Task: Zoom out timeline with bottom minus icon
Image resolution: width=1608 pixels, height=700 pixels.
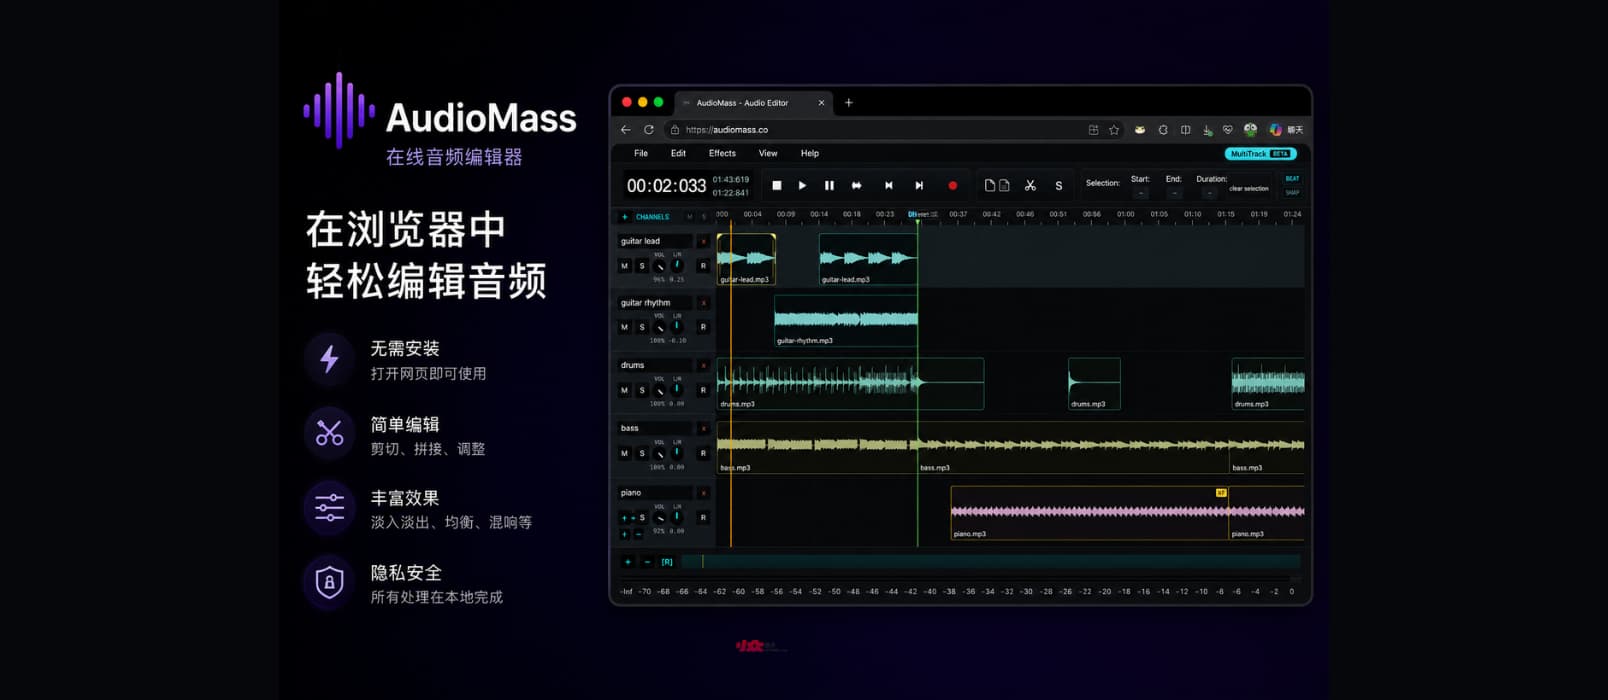Action: pyautogui.click(x=647, y=562)
